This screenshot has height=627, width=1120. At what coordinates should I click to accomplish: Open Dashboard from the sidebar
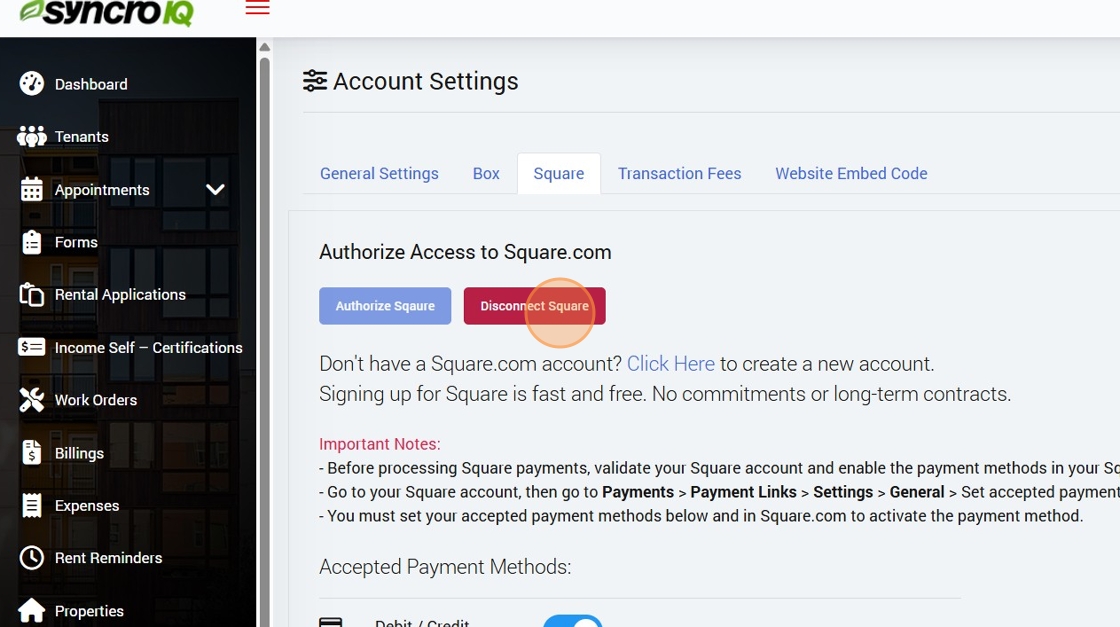coord(91,84)
